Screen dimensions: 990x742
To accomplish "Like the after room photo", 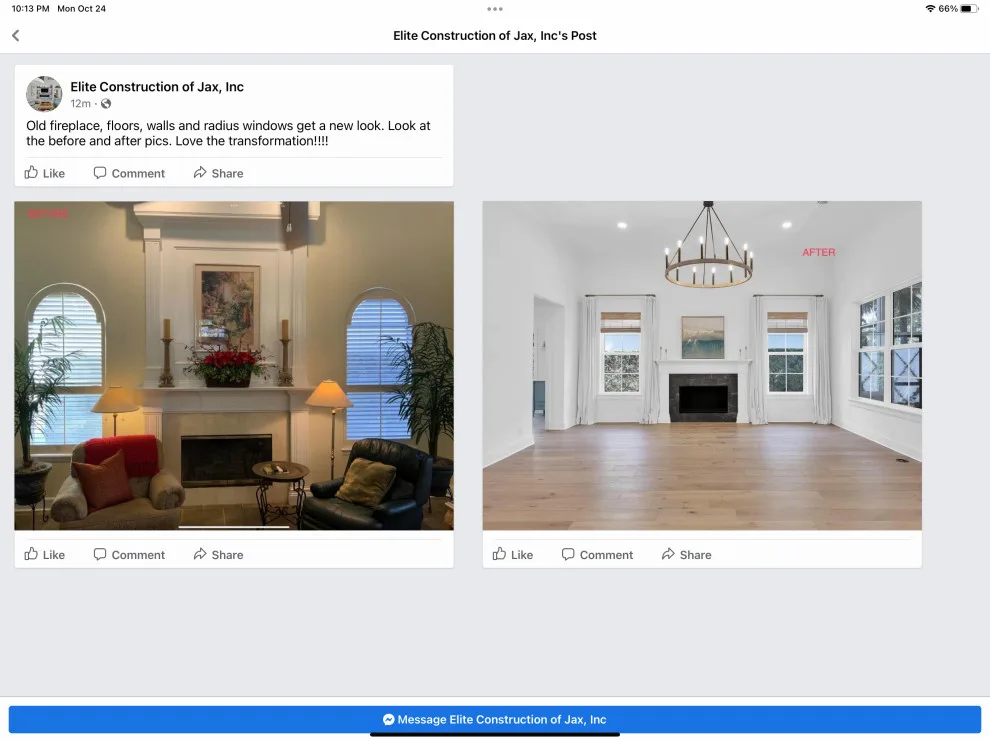I will (x=513, y=554).
